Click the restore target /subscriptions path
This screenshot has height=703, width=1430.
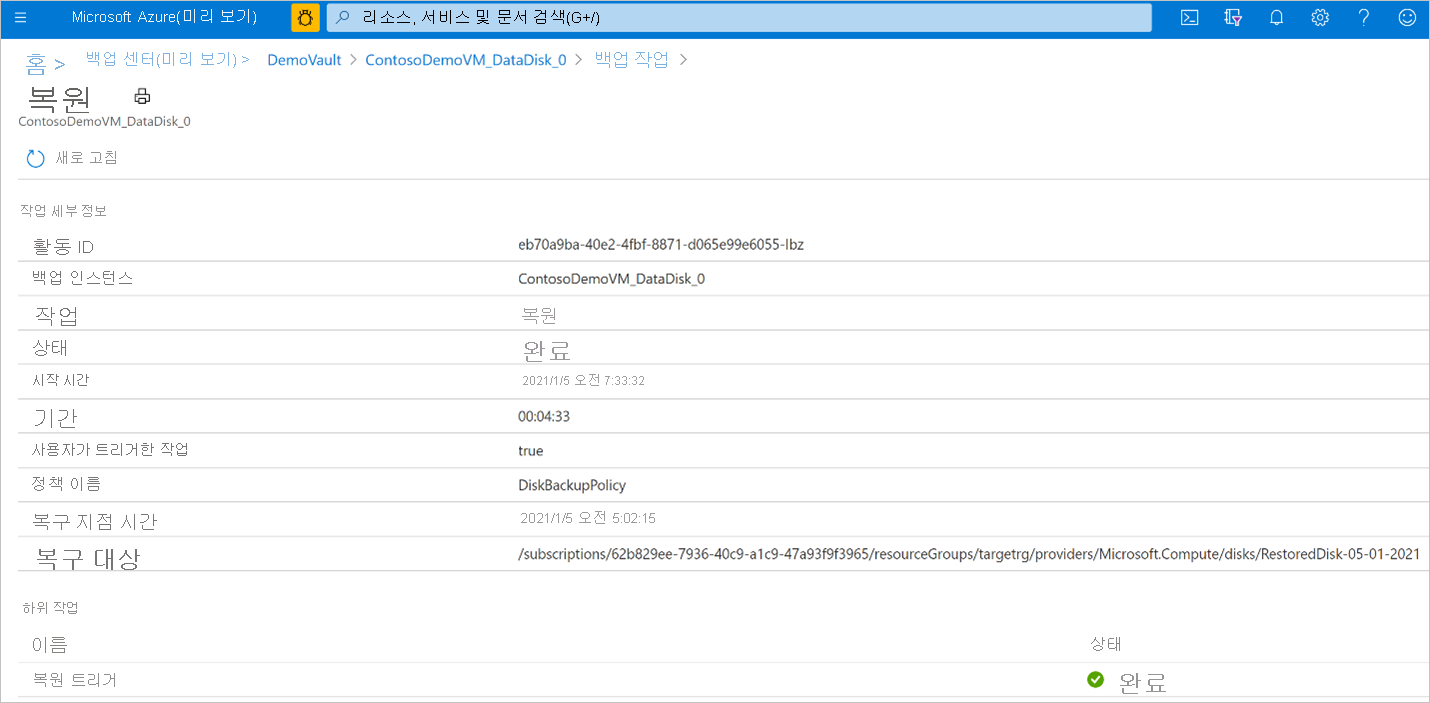coord(969,554)
